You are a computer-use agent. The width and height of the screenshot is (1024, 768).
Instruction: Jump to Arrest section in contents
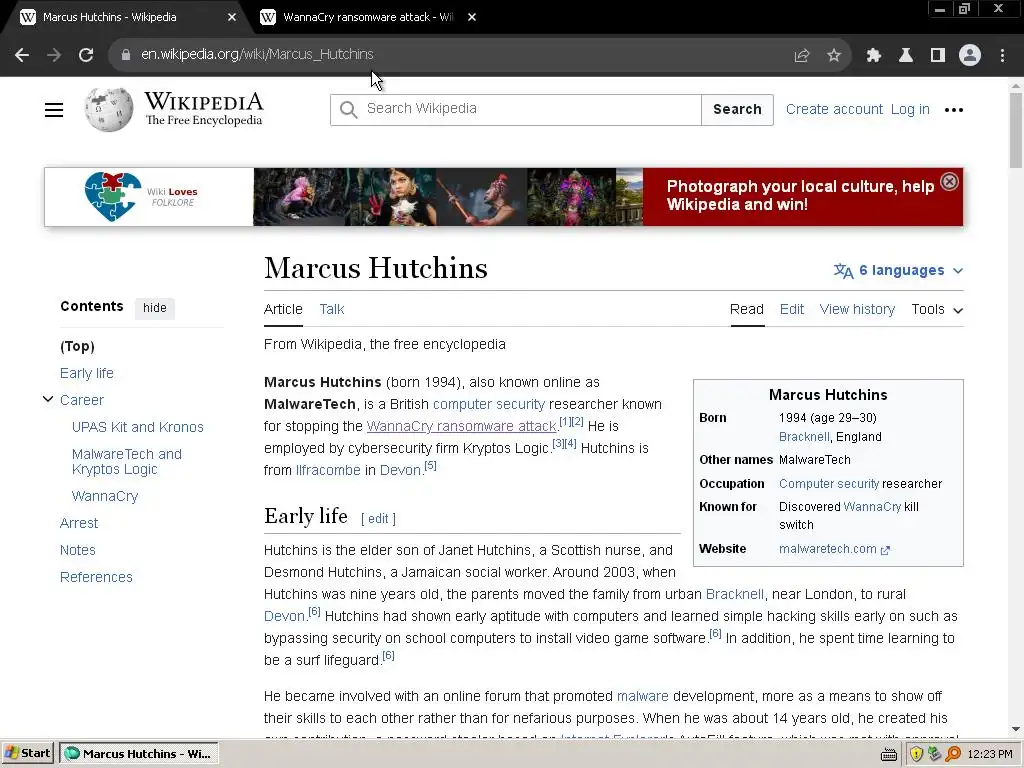pyautogui.click(x=79, y=523)
